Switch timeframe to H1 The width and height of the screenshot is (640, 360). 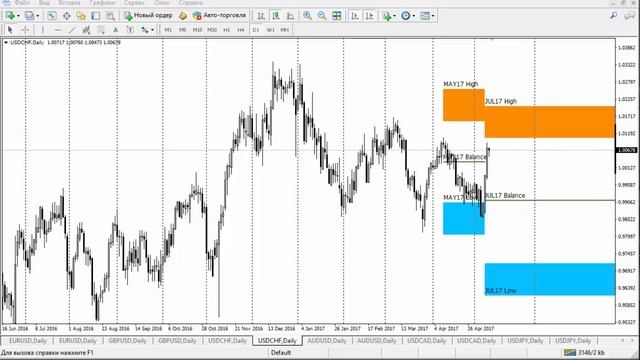227,30
